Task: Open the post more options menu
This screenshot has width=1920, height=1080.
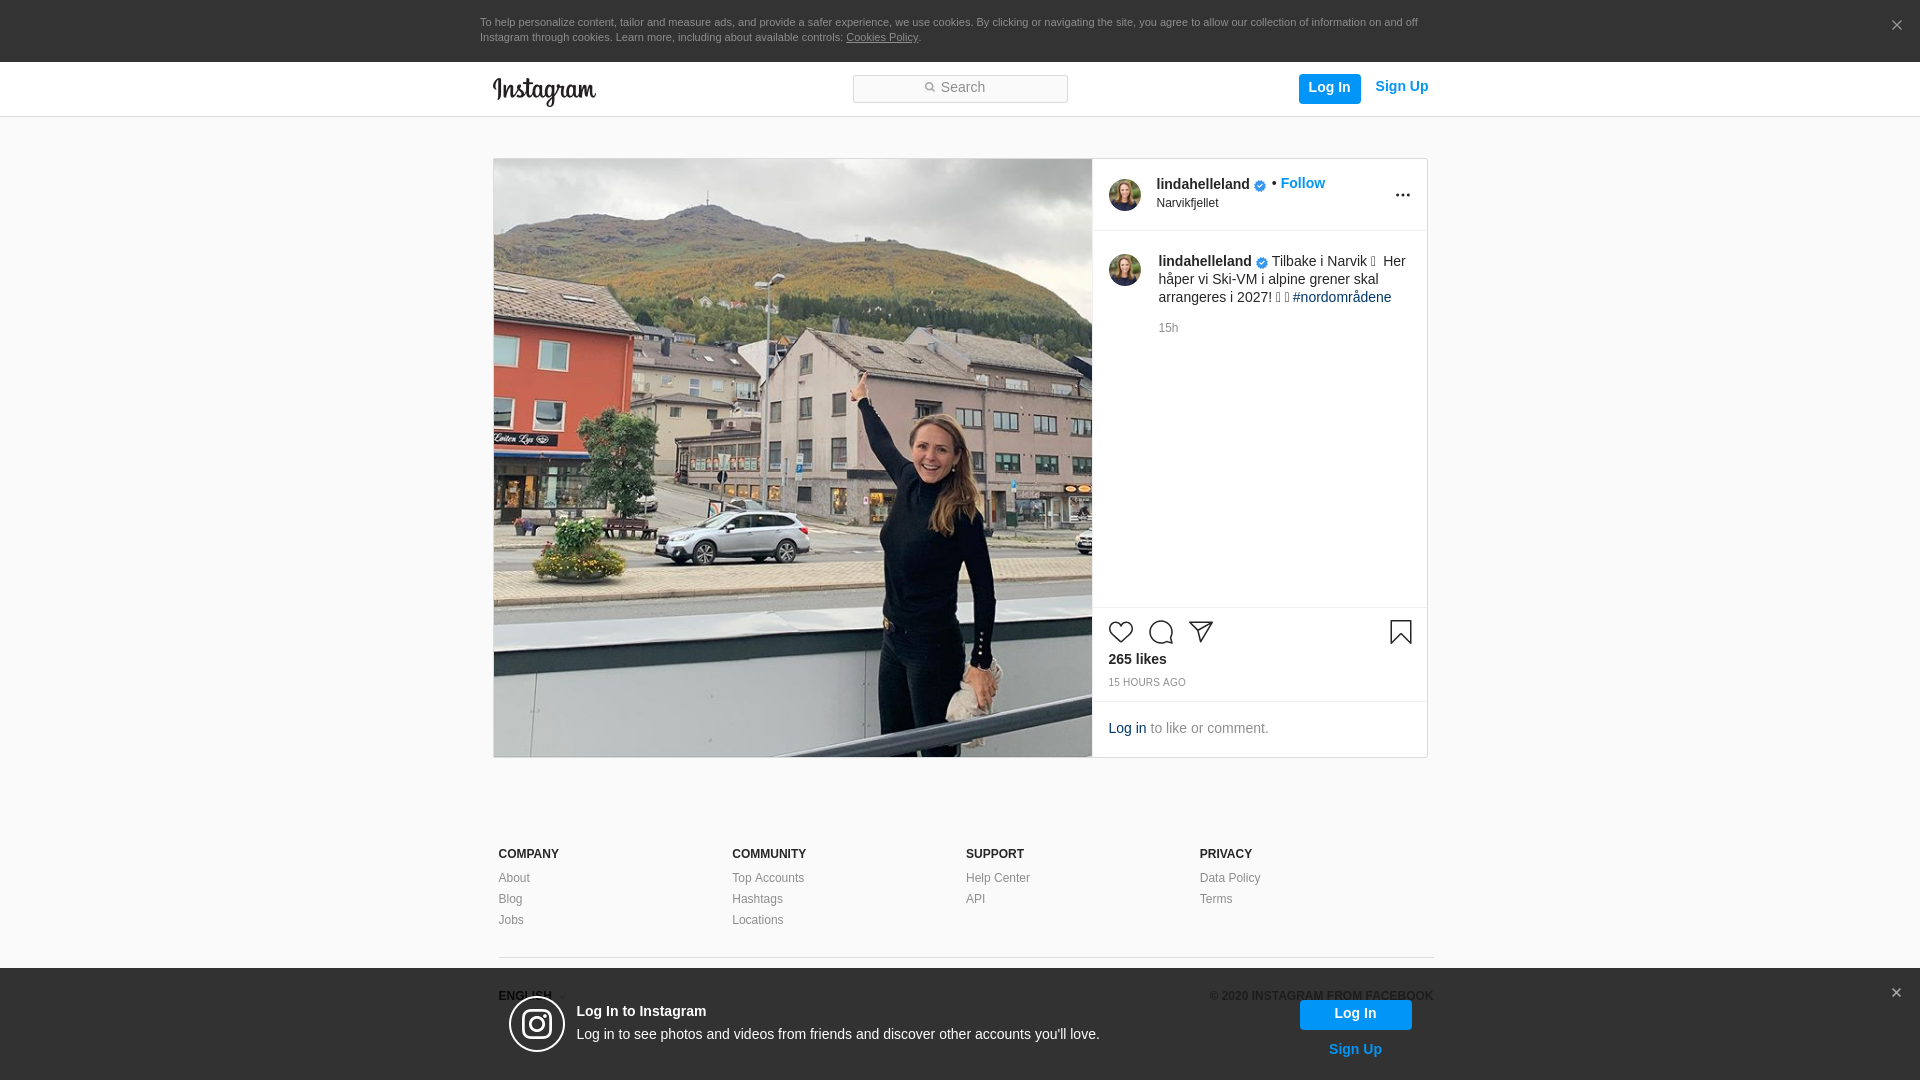Action: coord(1402,195)
